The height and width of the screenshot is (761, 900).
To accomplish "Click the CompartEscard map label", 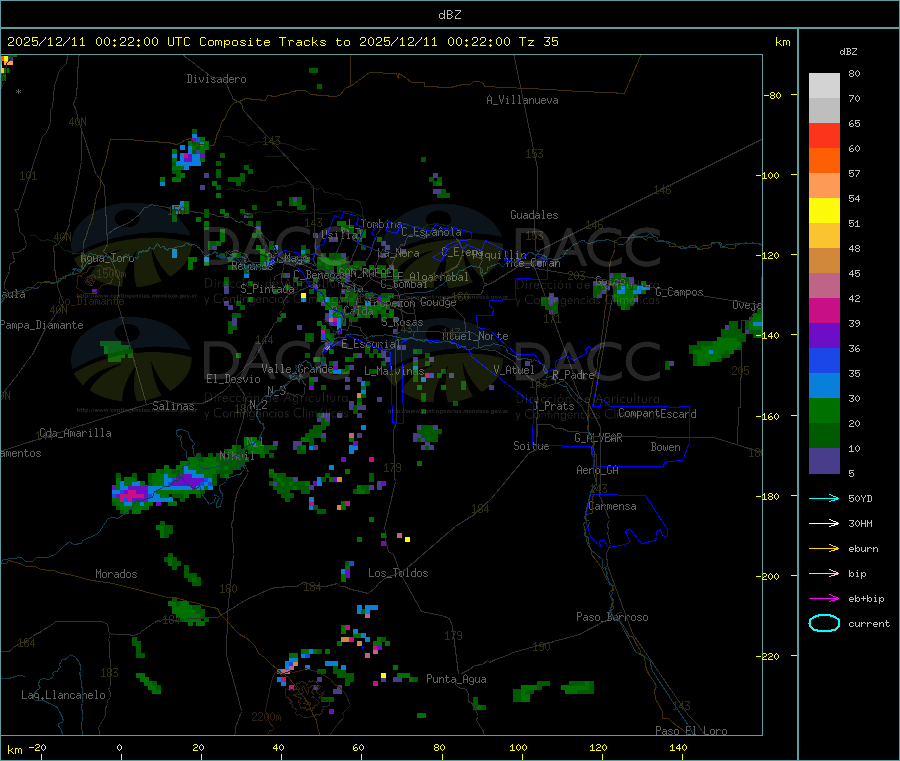I will pos(657,414).
